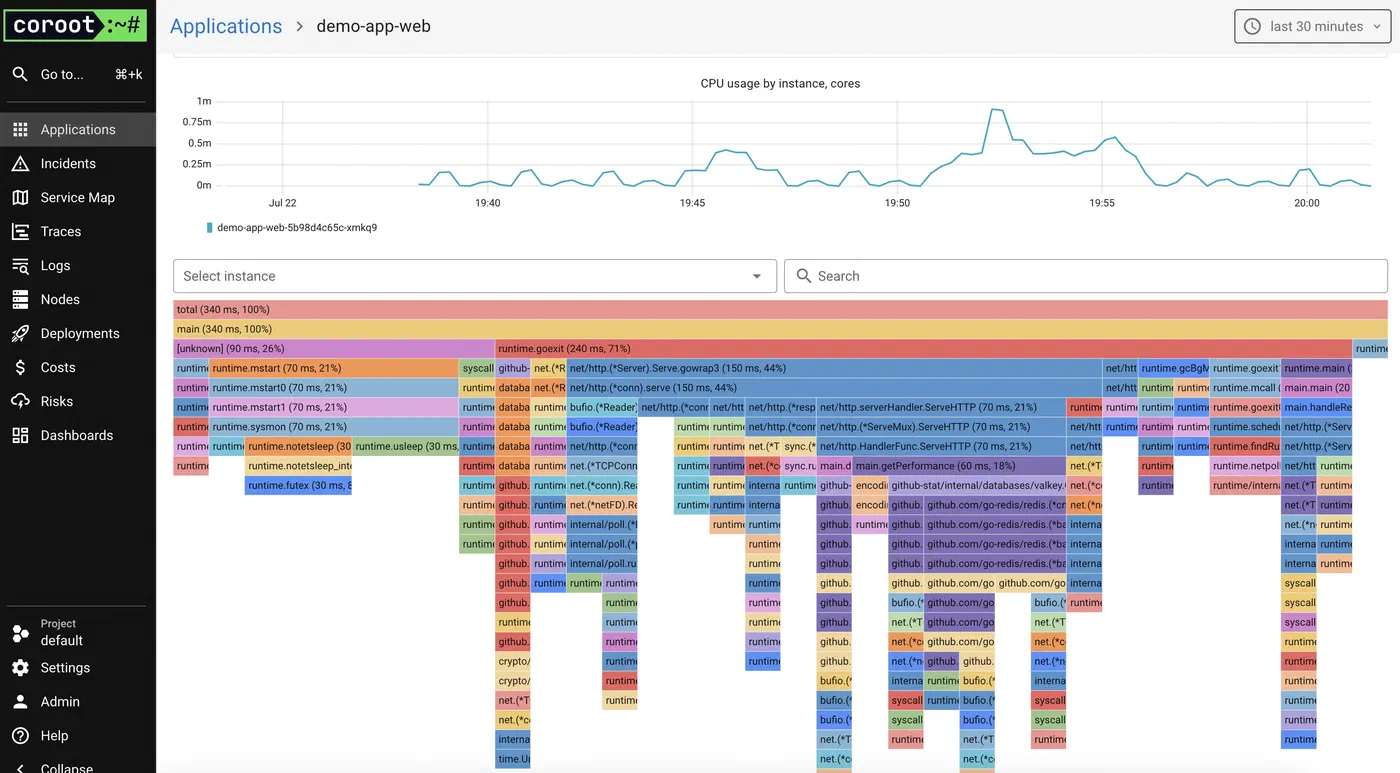The width and height of the screenshot is (1400, 773).
Task: Click the magnifier icon in flamegraph search
Action: tap(803, 276)
